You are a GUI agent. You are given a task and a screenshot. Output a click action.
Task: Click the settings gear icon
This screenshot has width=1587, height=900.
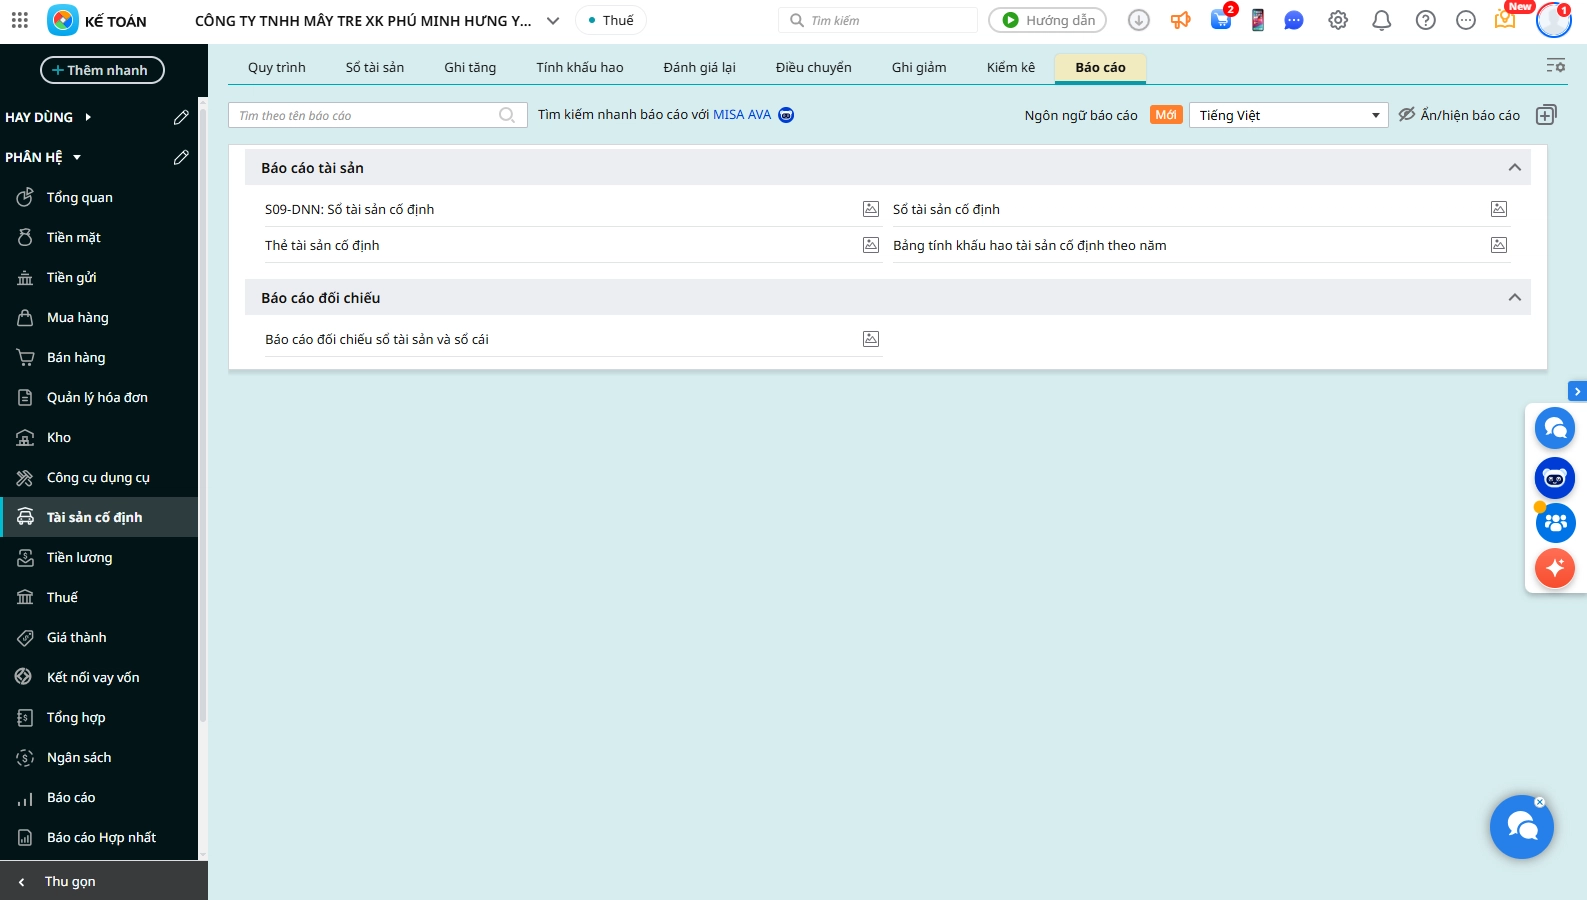click(x=1338, y=20)
